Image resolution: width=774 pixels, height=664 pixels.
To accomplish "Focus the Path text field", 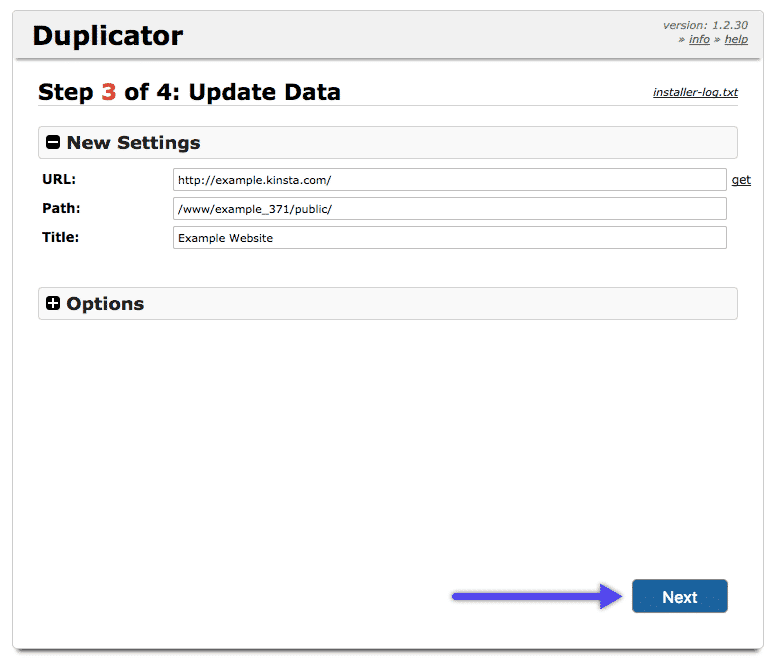I will pyautogui.click(x=449, y=209).
